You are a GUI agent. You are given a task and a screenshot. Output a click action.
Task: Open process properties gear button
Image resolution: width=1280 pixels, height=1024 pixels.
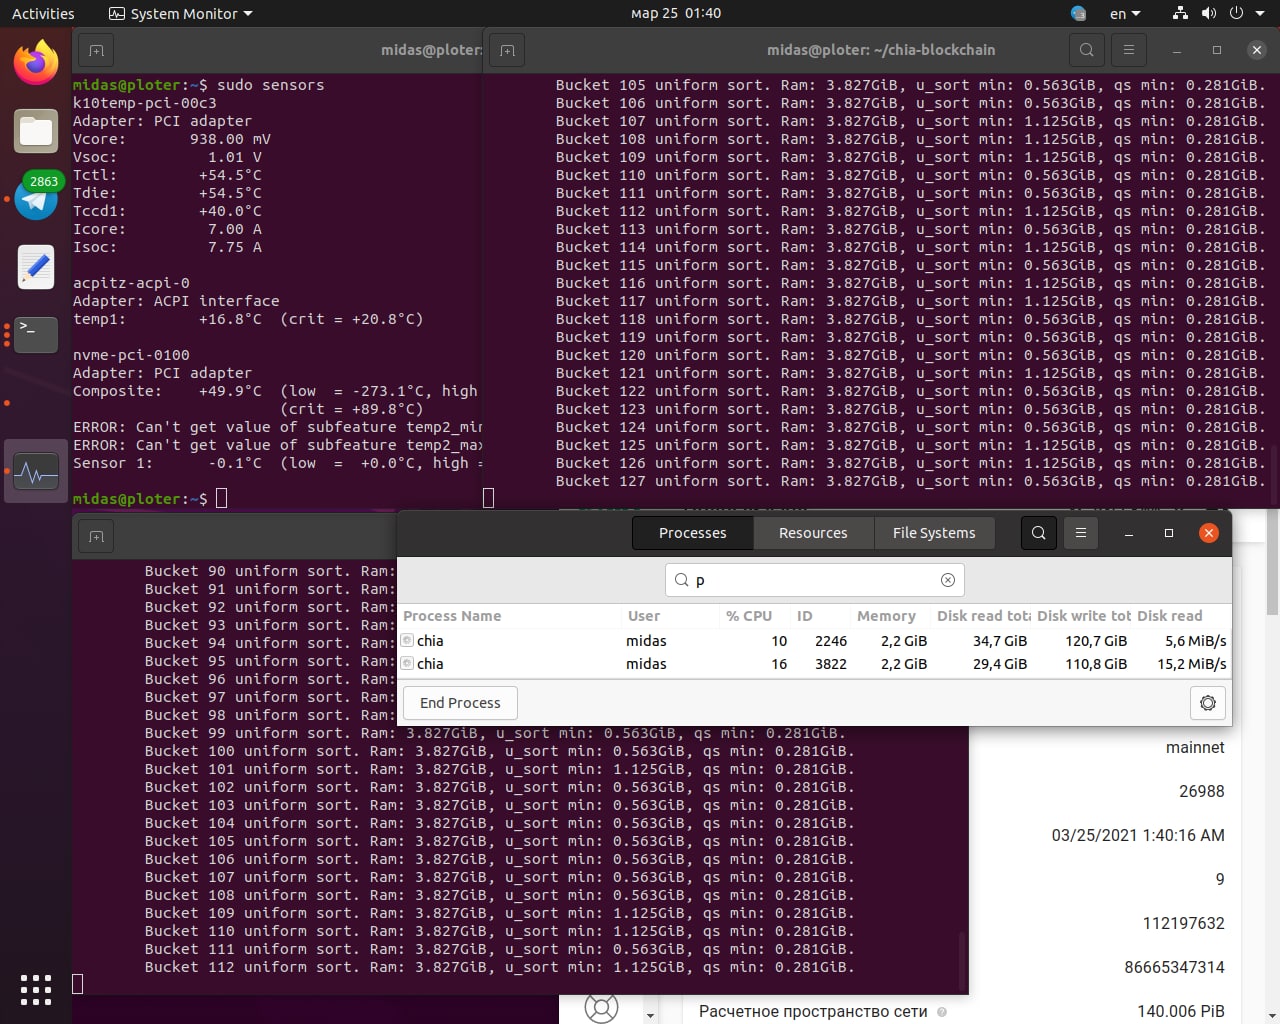pos(1208,703)
